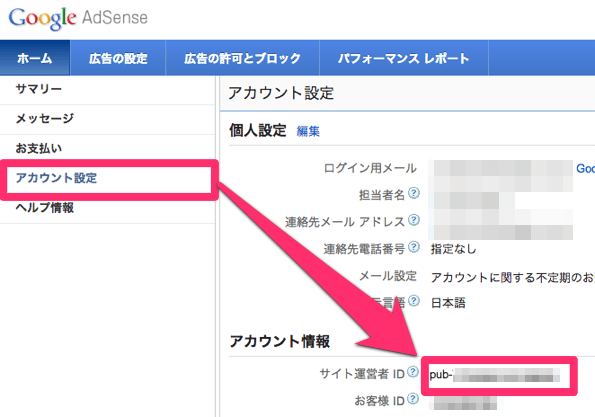The image size is (595, 417).
Task: Open 広告の許可とブロック tab
Action: 242,58
